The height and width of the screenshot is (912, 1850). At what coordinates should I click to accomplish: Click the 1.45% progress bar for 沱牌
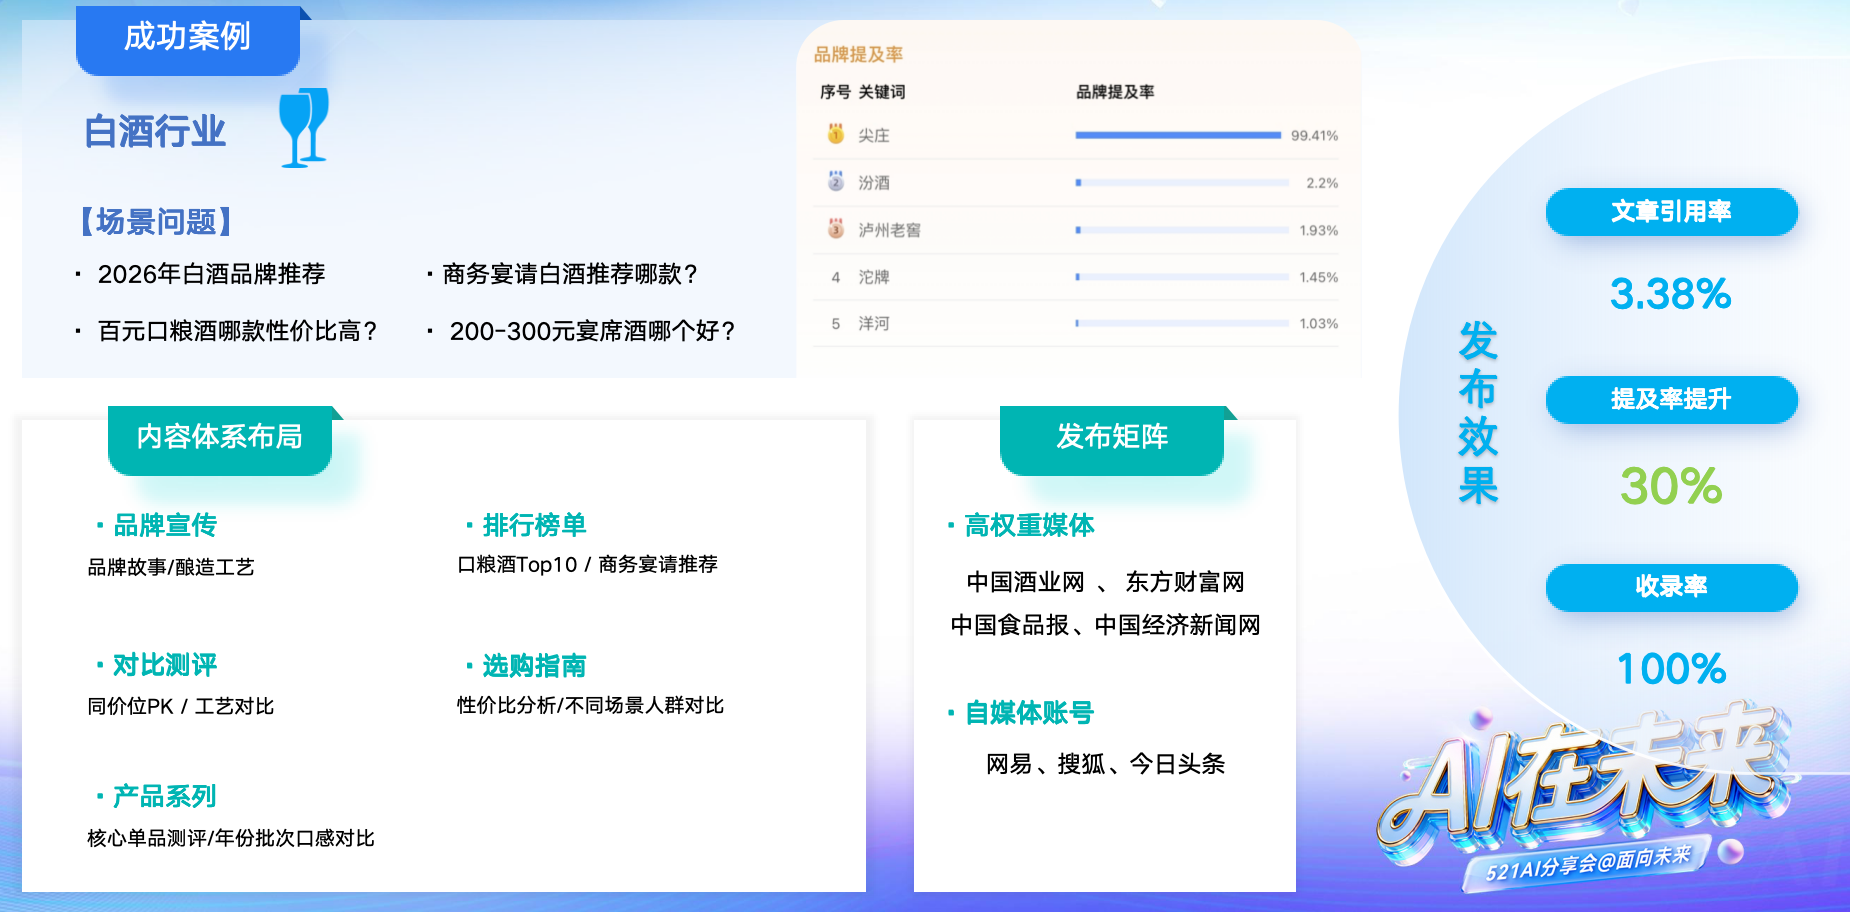pyautogui.click(x=1182, y=277)
